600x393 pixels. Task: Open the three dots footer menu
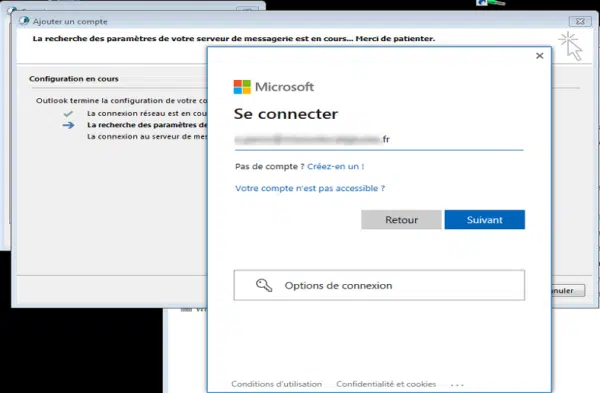click(457, 385)
